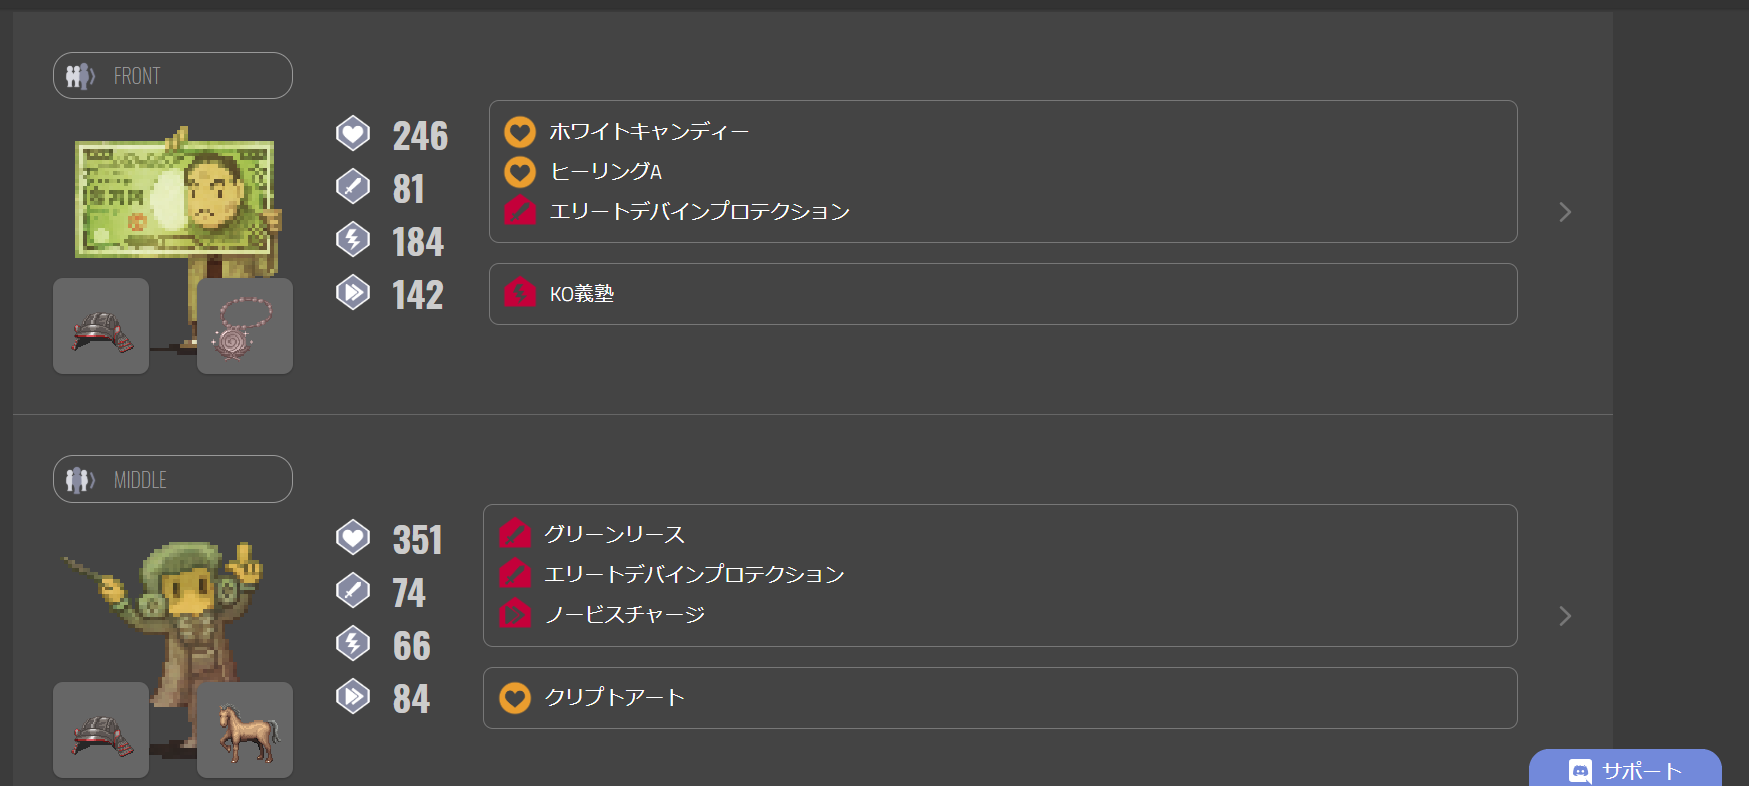
Task: Click the horse equipment slot under MIDDLE
Action: click(245, 730)
